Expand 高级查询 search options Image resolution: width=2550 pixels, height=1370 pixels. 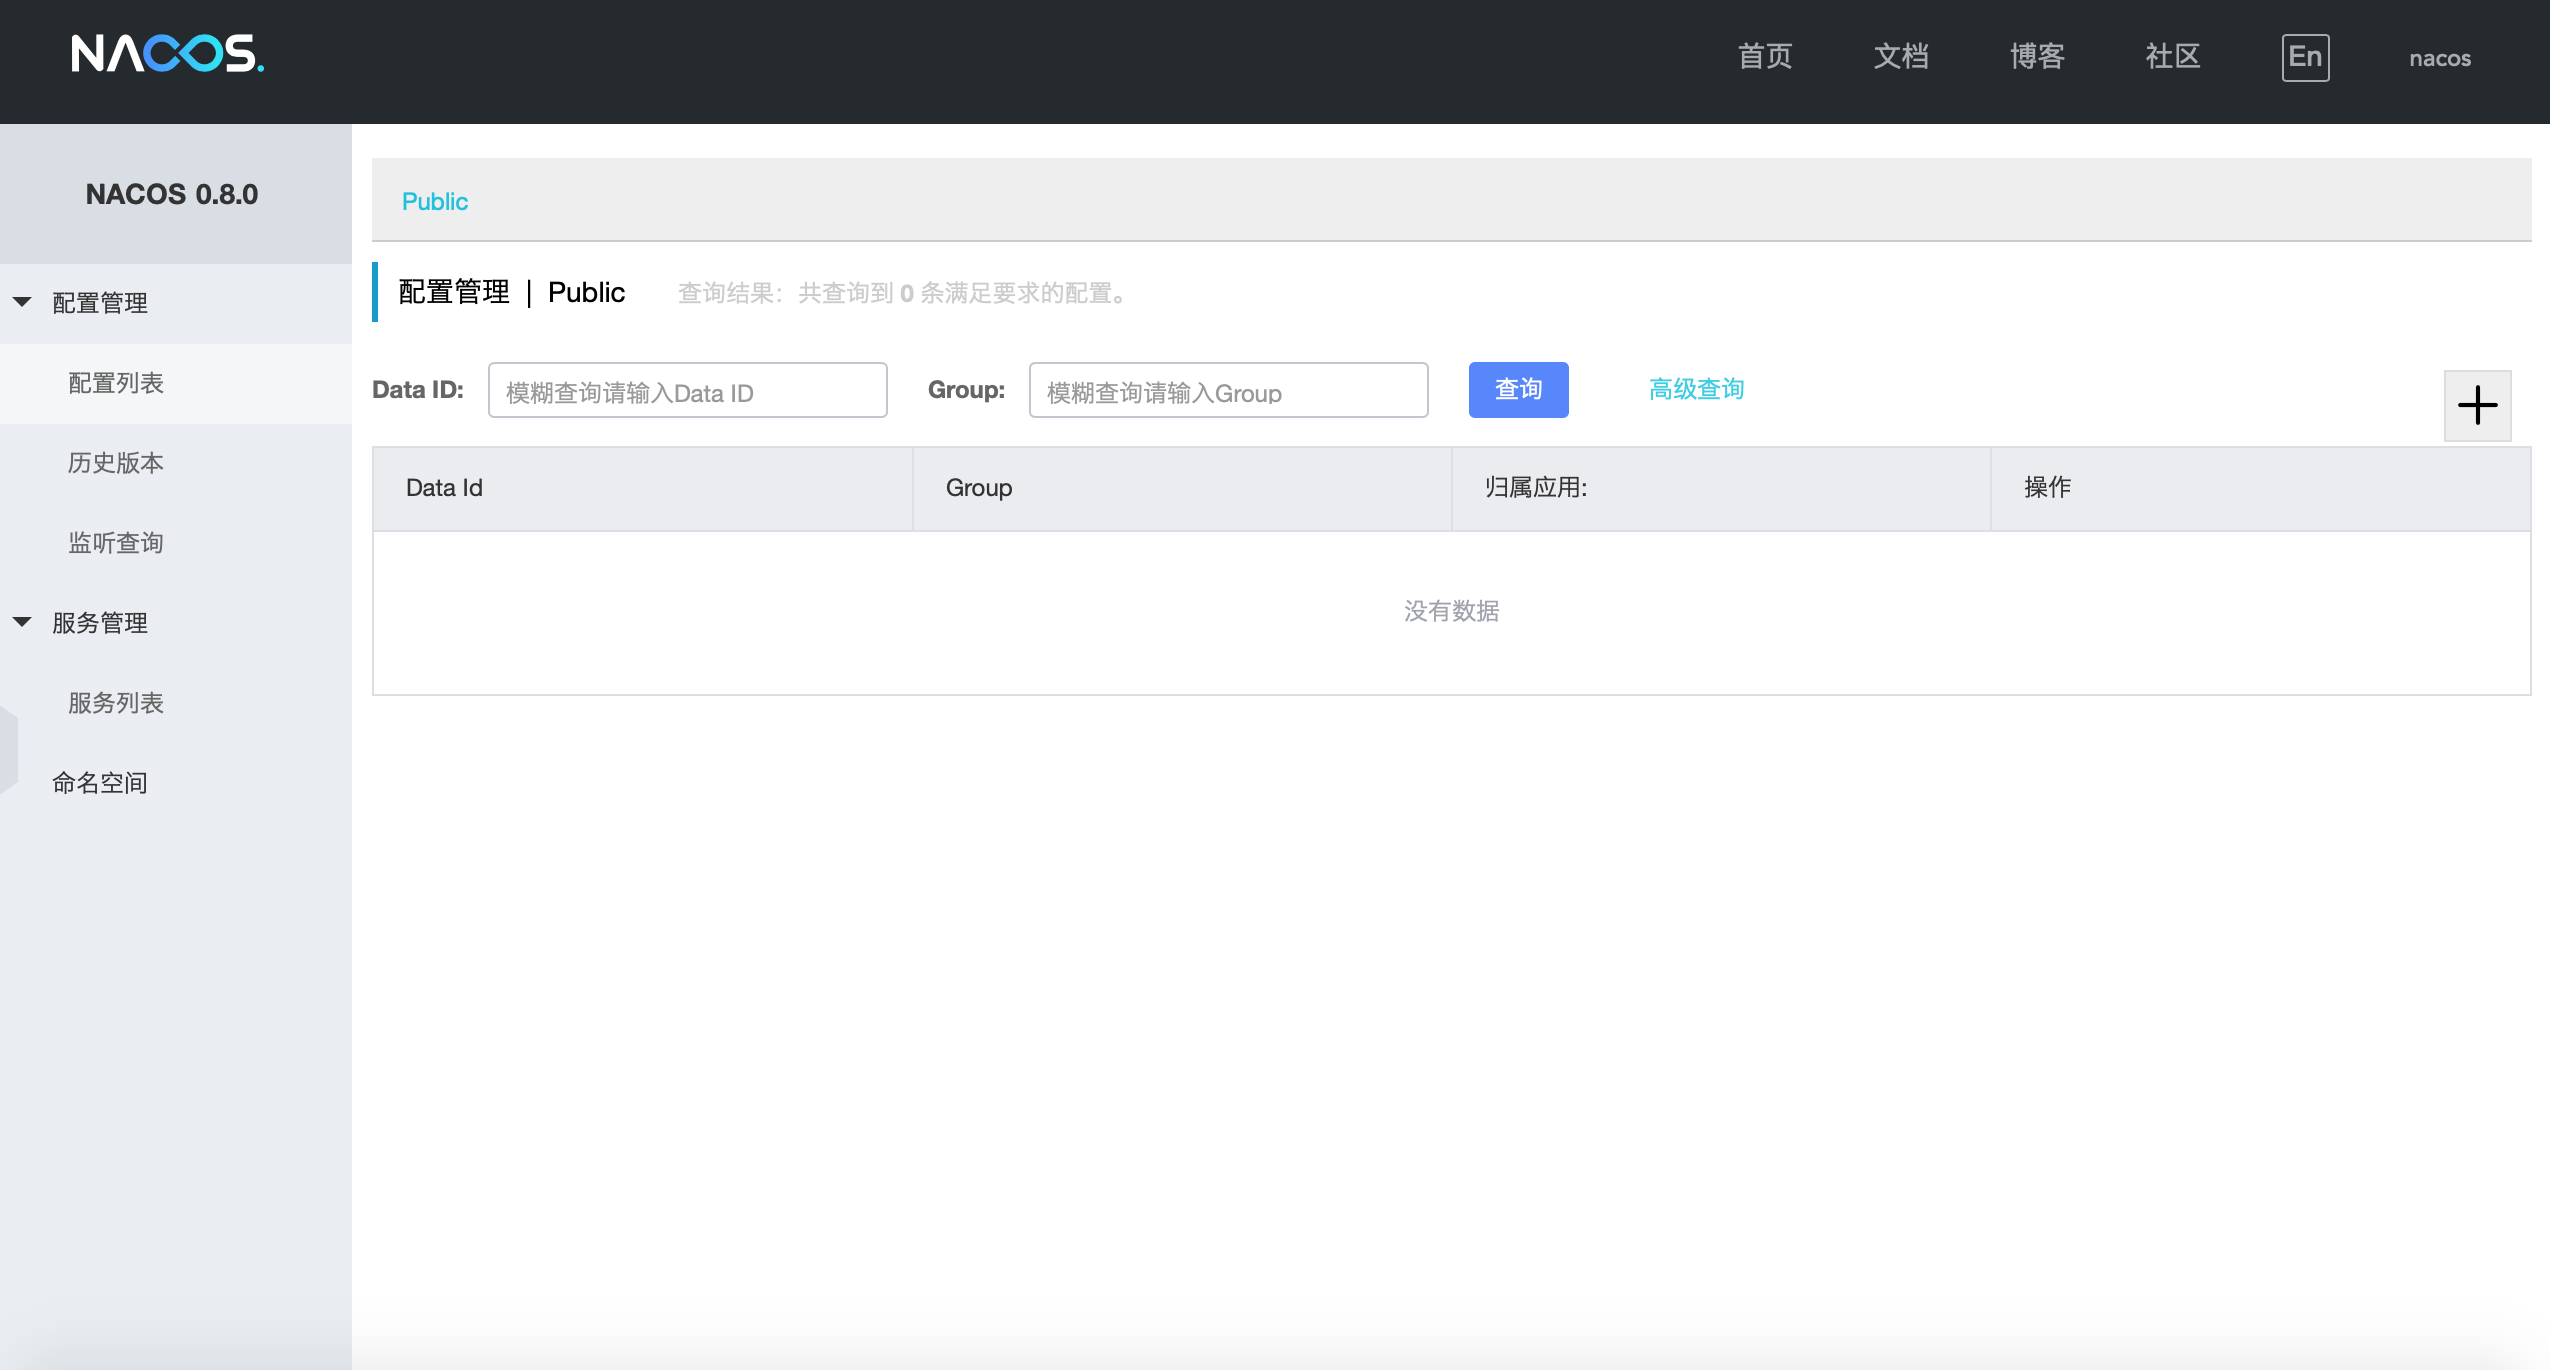pyautogui.click(x=1695, y=389)
